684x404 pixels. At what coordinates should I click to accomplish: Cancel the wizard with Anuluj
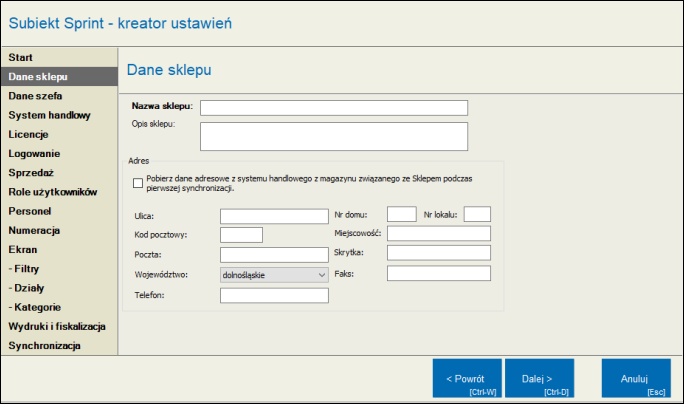(x=636, y=378)
